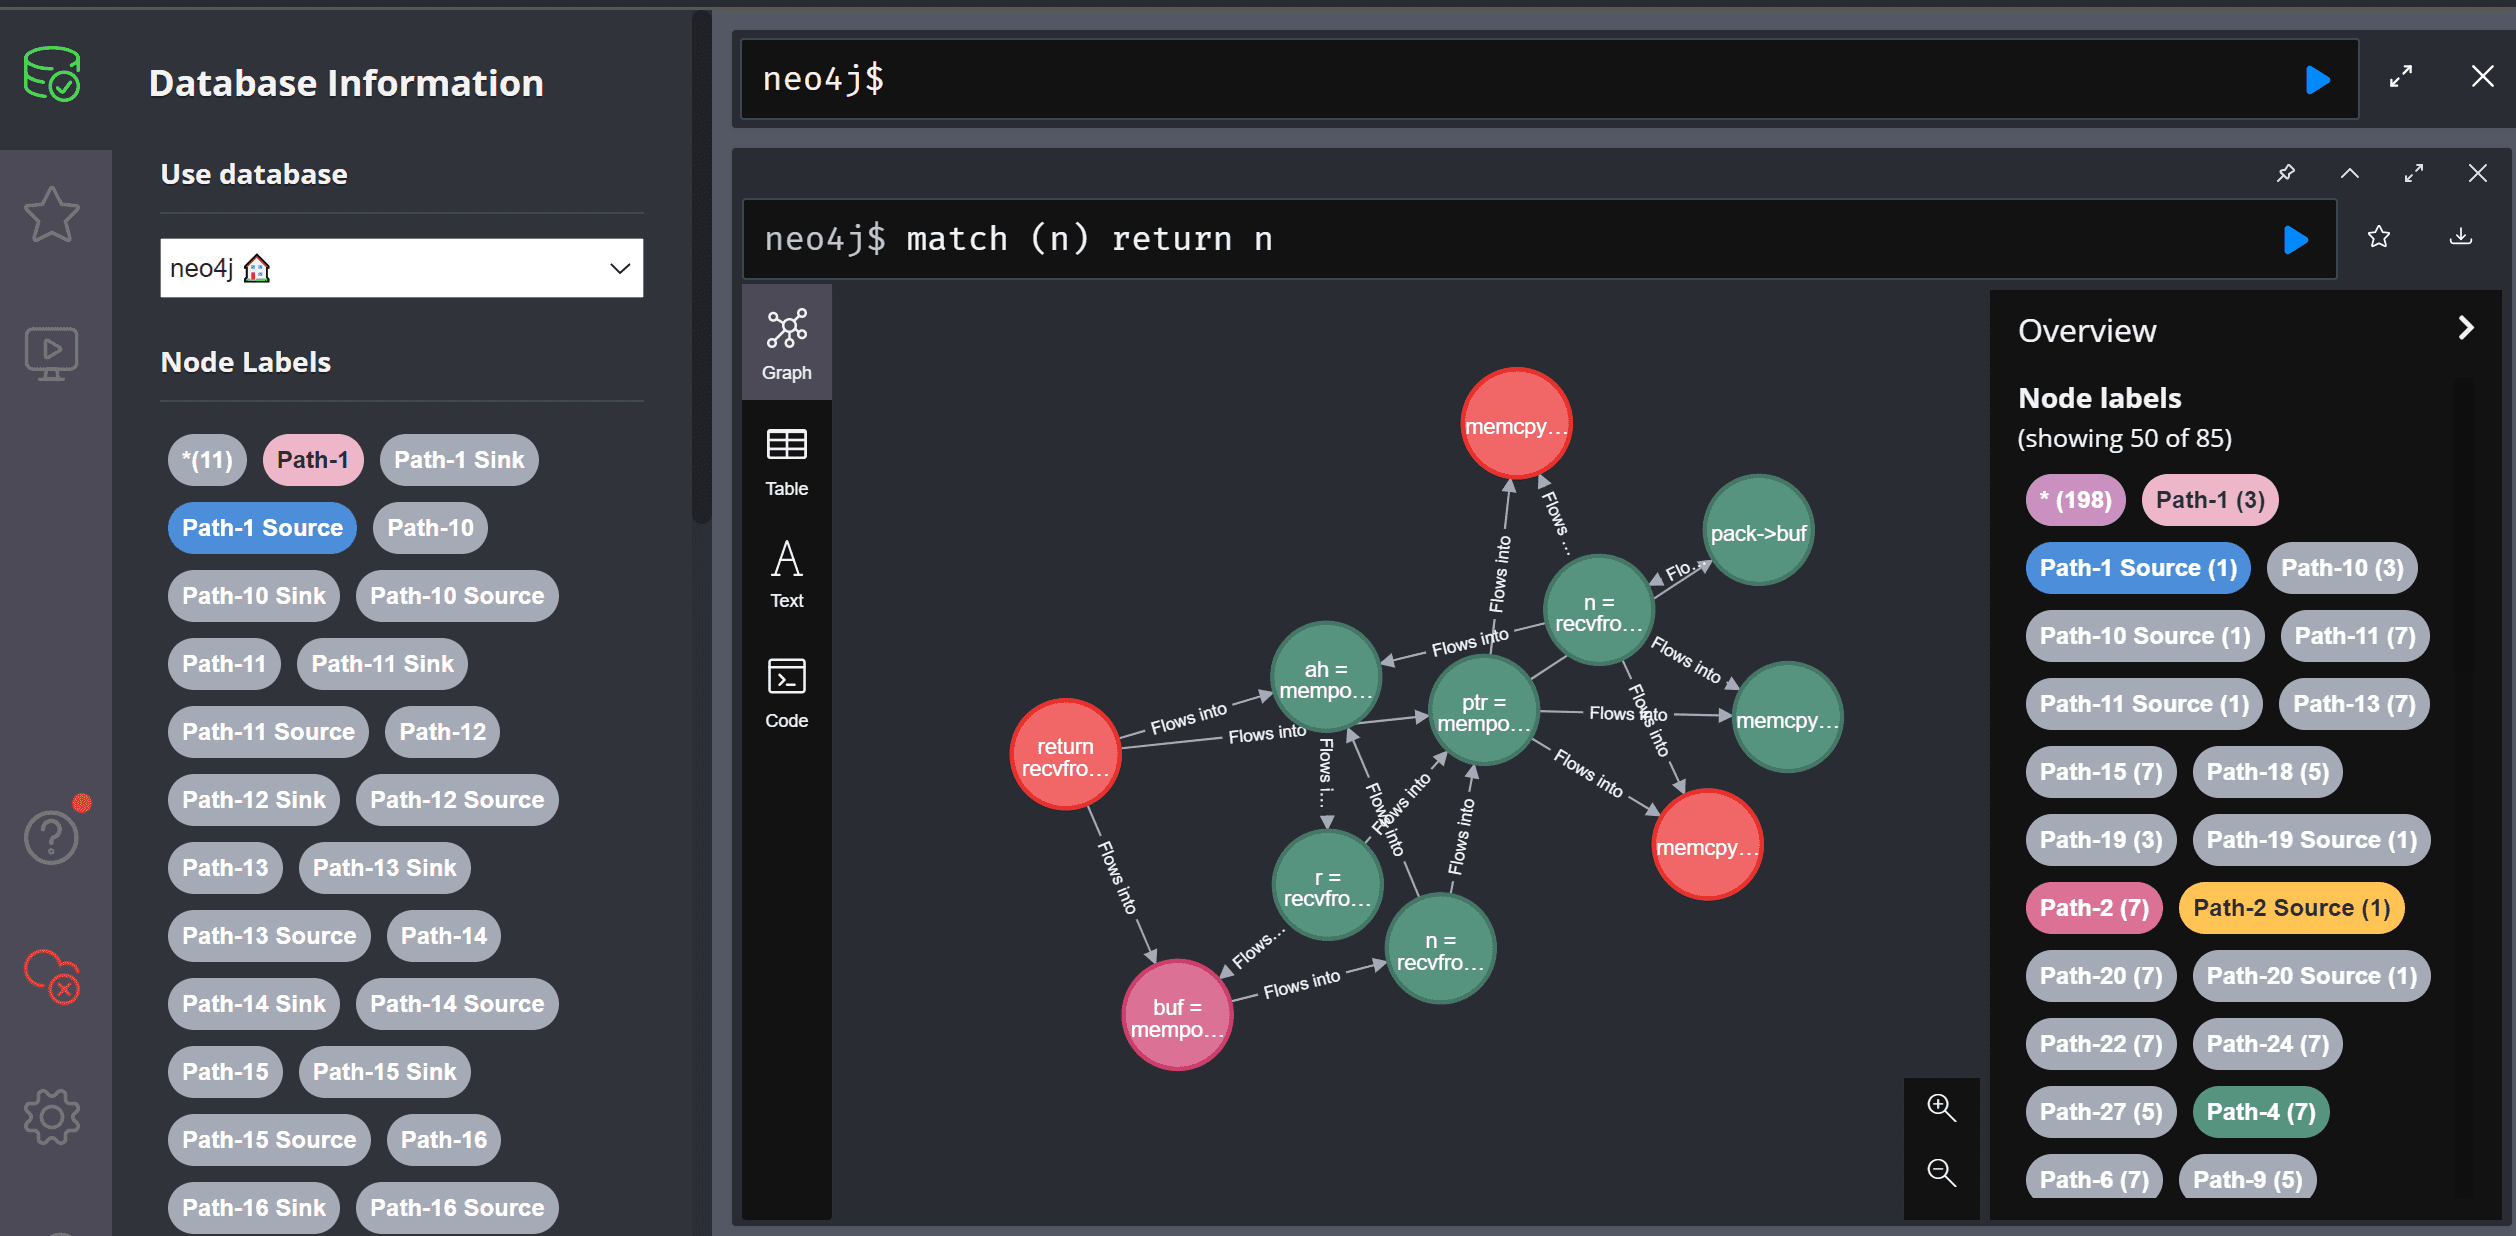Select Path-1 Source node label
Image resolution: width=2516 pixels, height=1236 pixels.
click(x=260, y=527)
